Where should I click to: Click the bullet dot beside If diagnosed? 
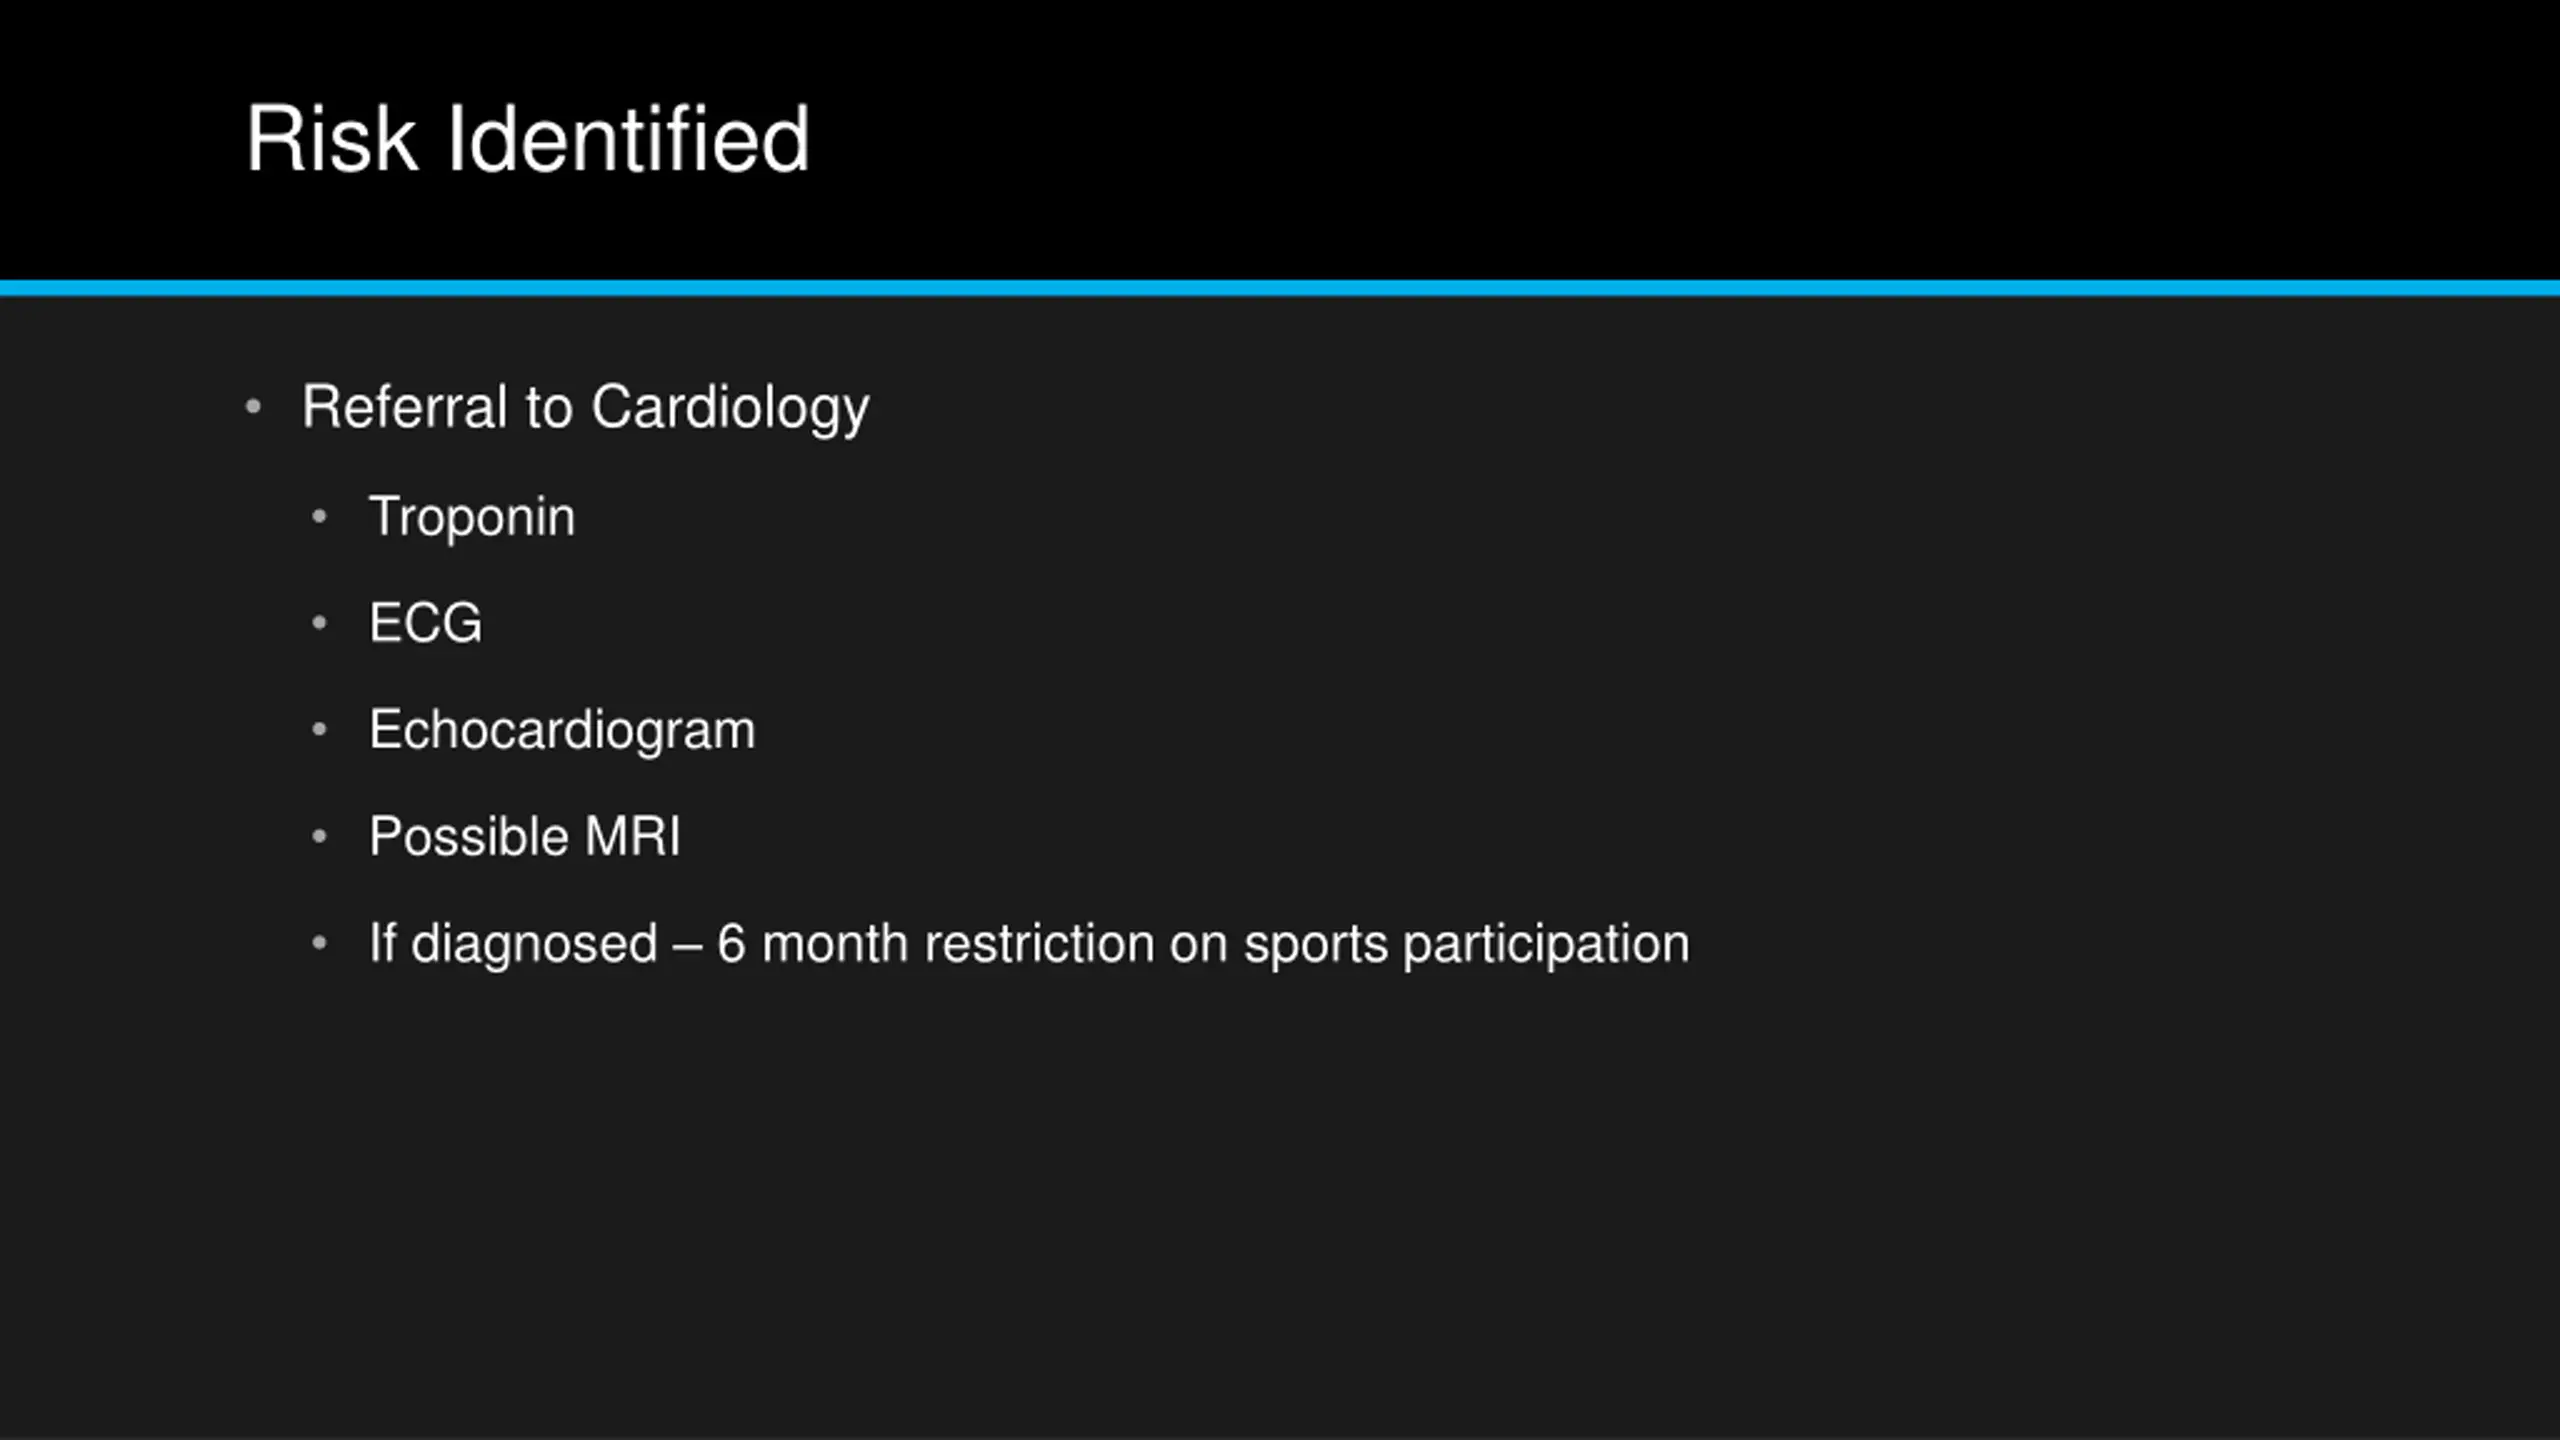click(x=320, y=943)
